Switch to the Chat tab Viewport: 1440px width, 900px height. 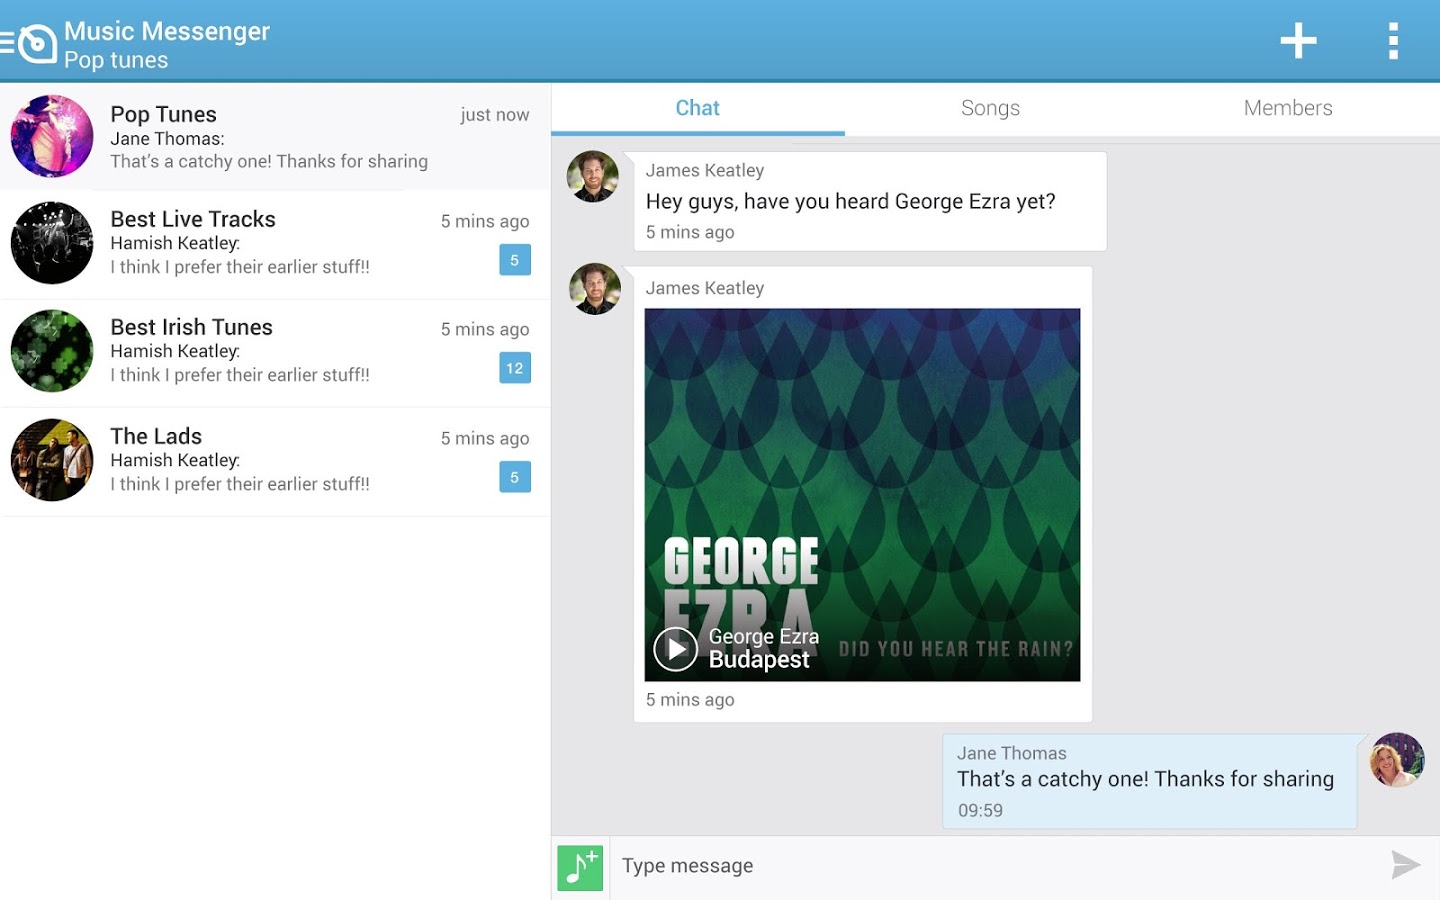[x=697, y=108]
